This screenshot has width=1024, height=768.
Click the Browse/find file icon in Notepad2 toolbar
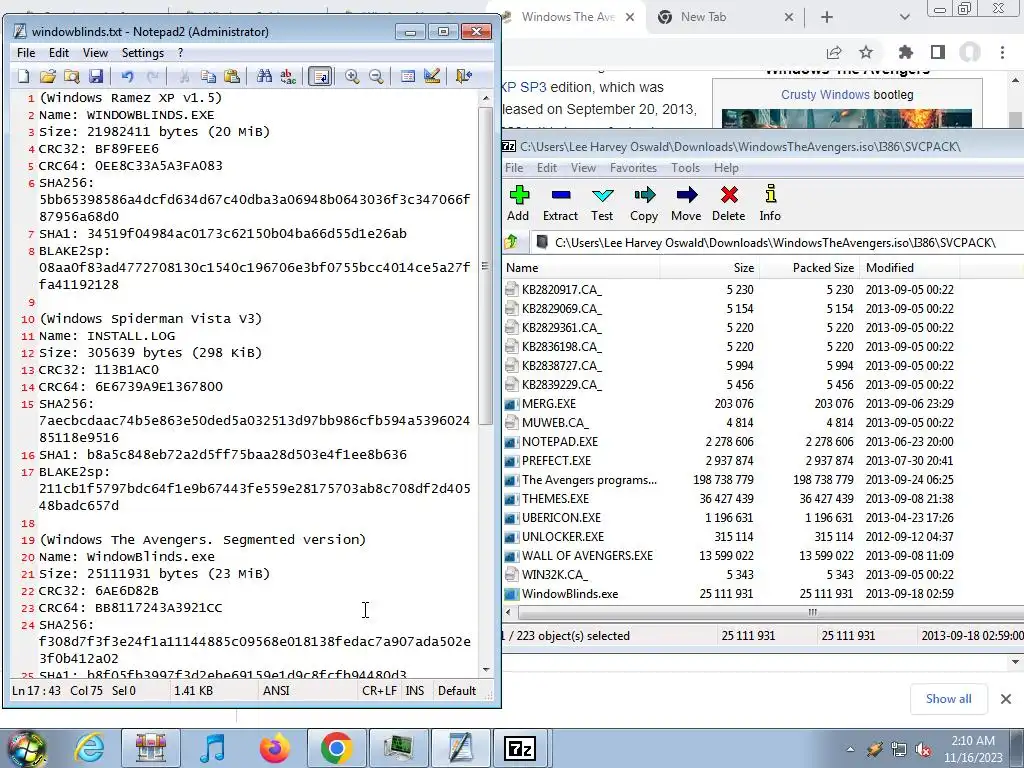point(71,76)
